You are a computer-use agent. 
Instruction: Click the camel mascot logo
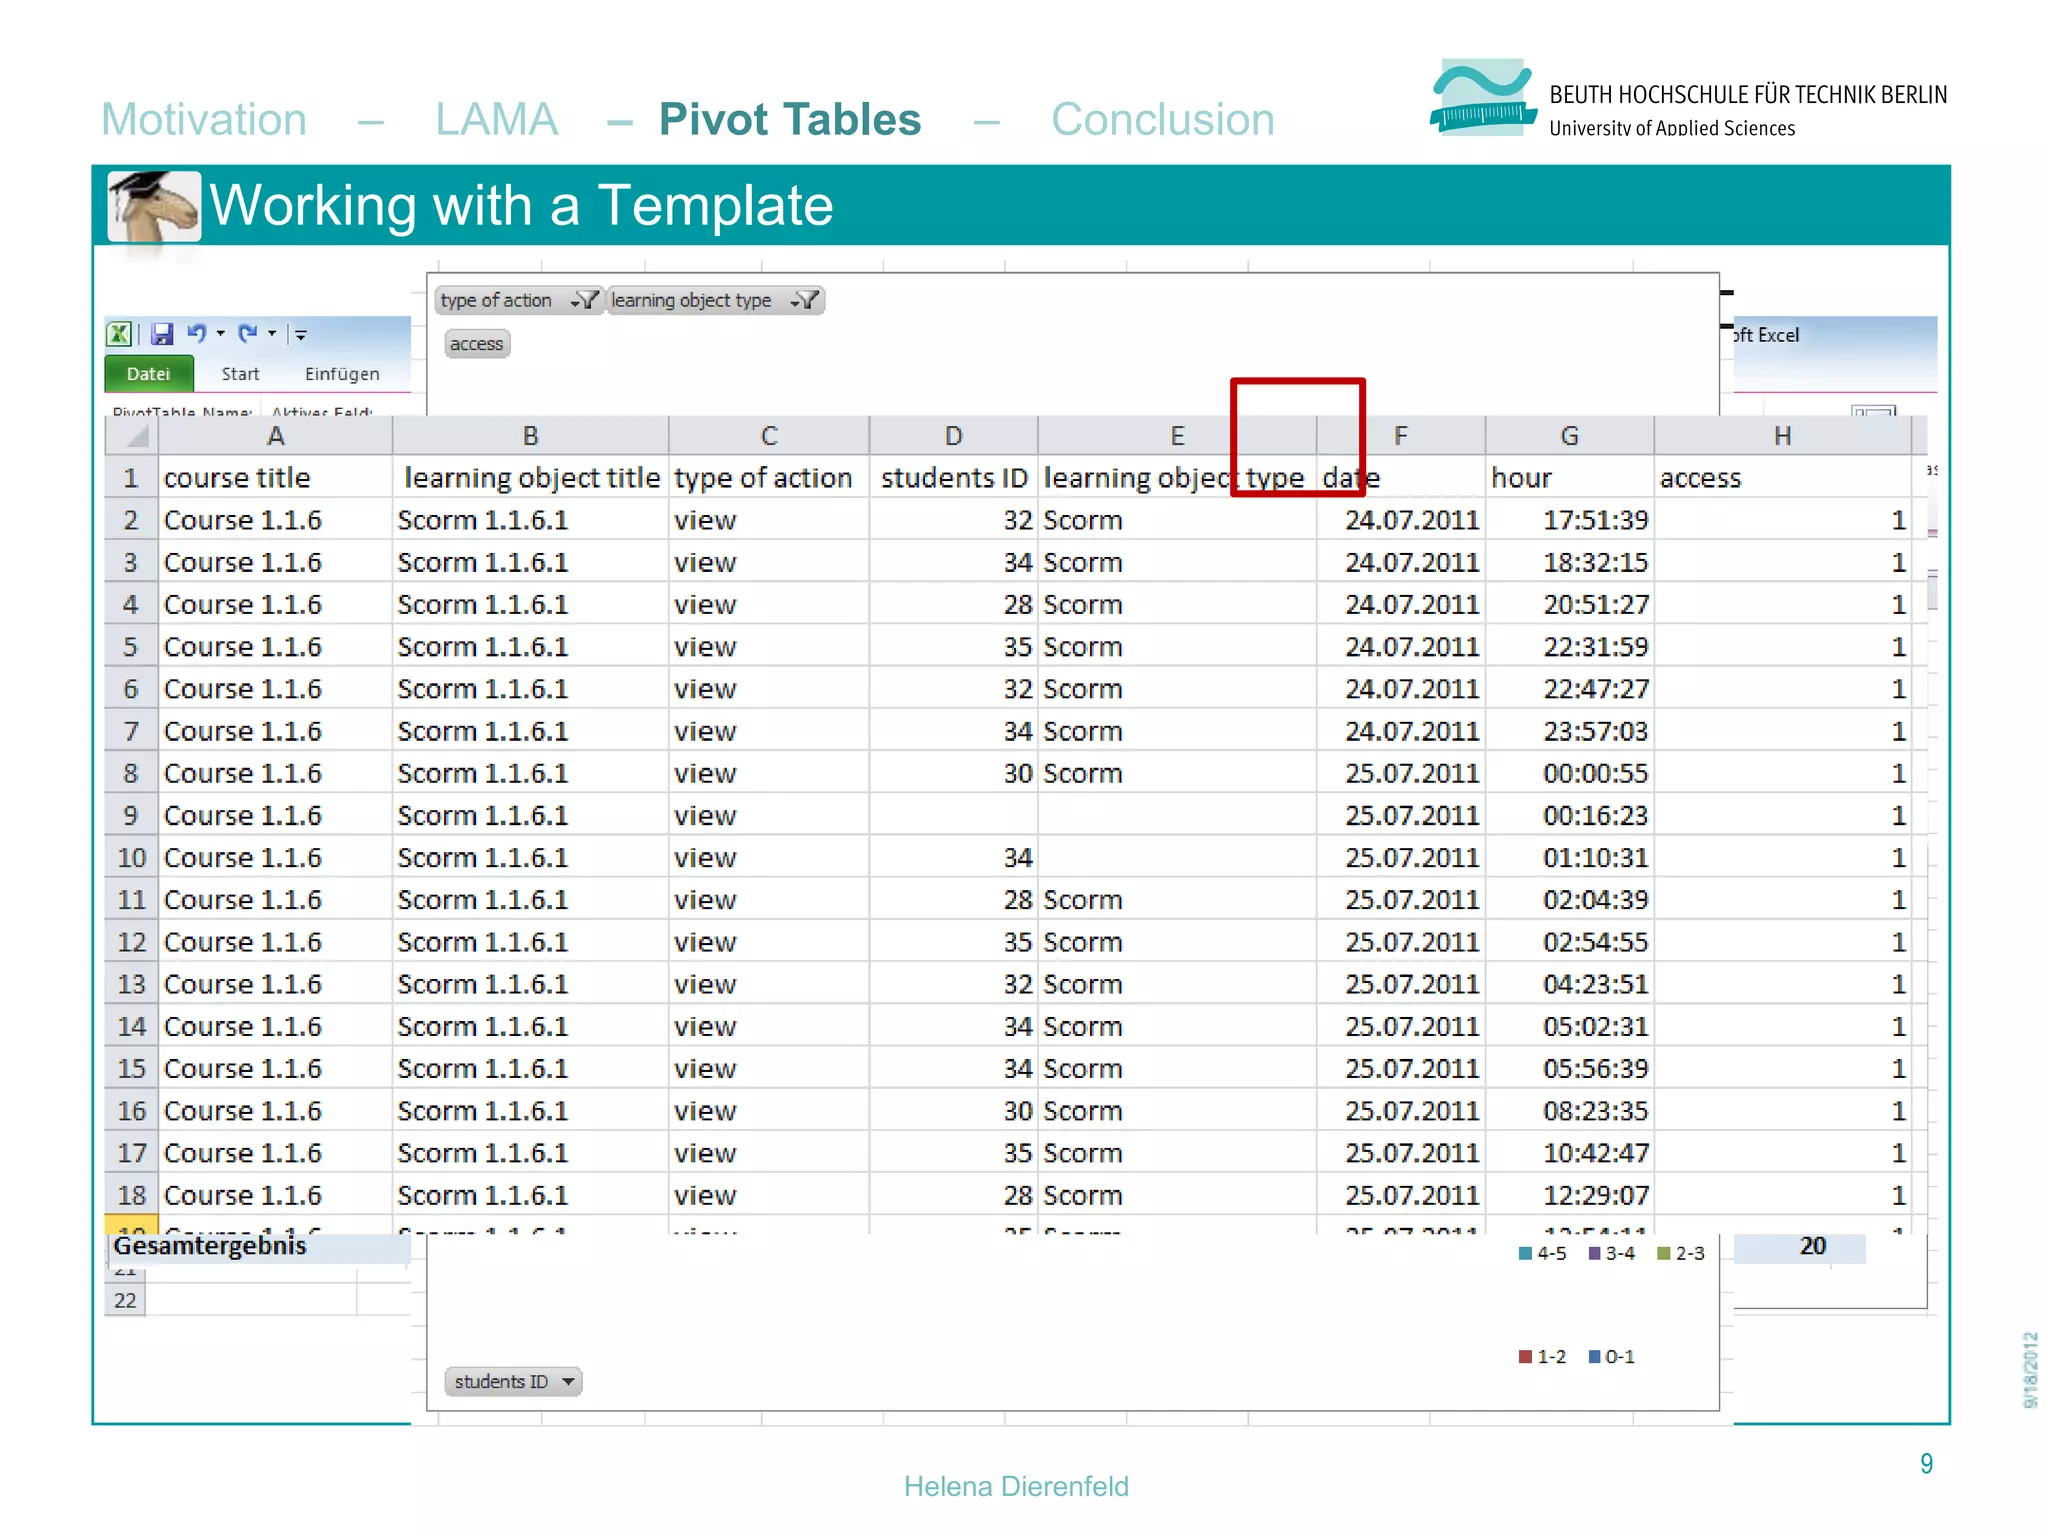[154, 206]
